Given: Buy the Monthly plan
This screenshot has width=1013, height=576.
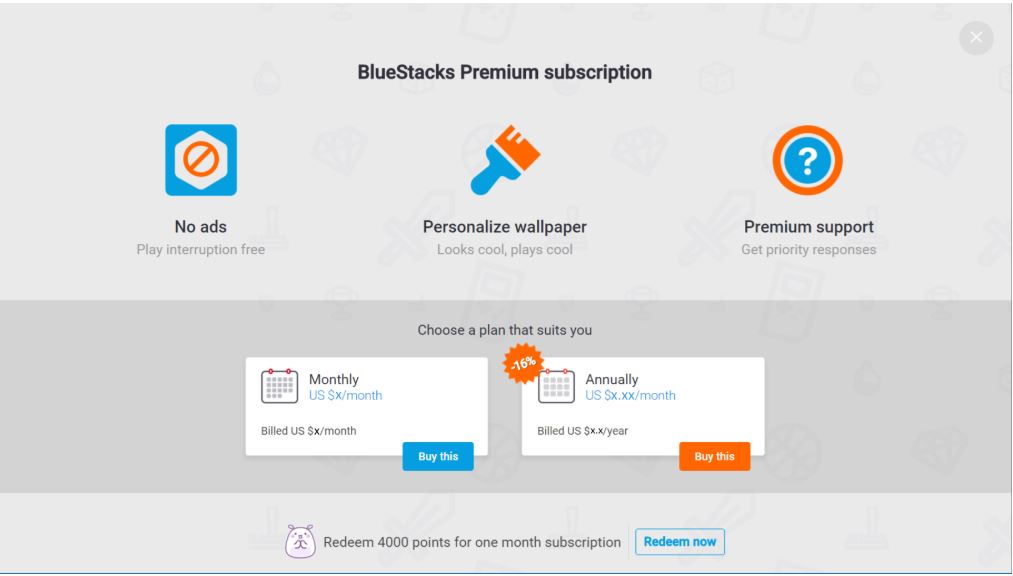Looking at the screenshot, I should (438, 456).
